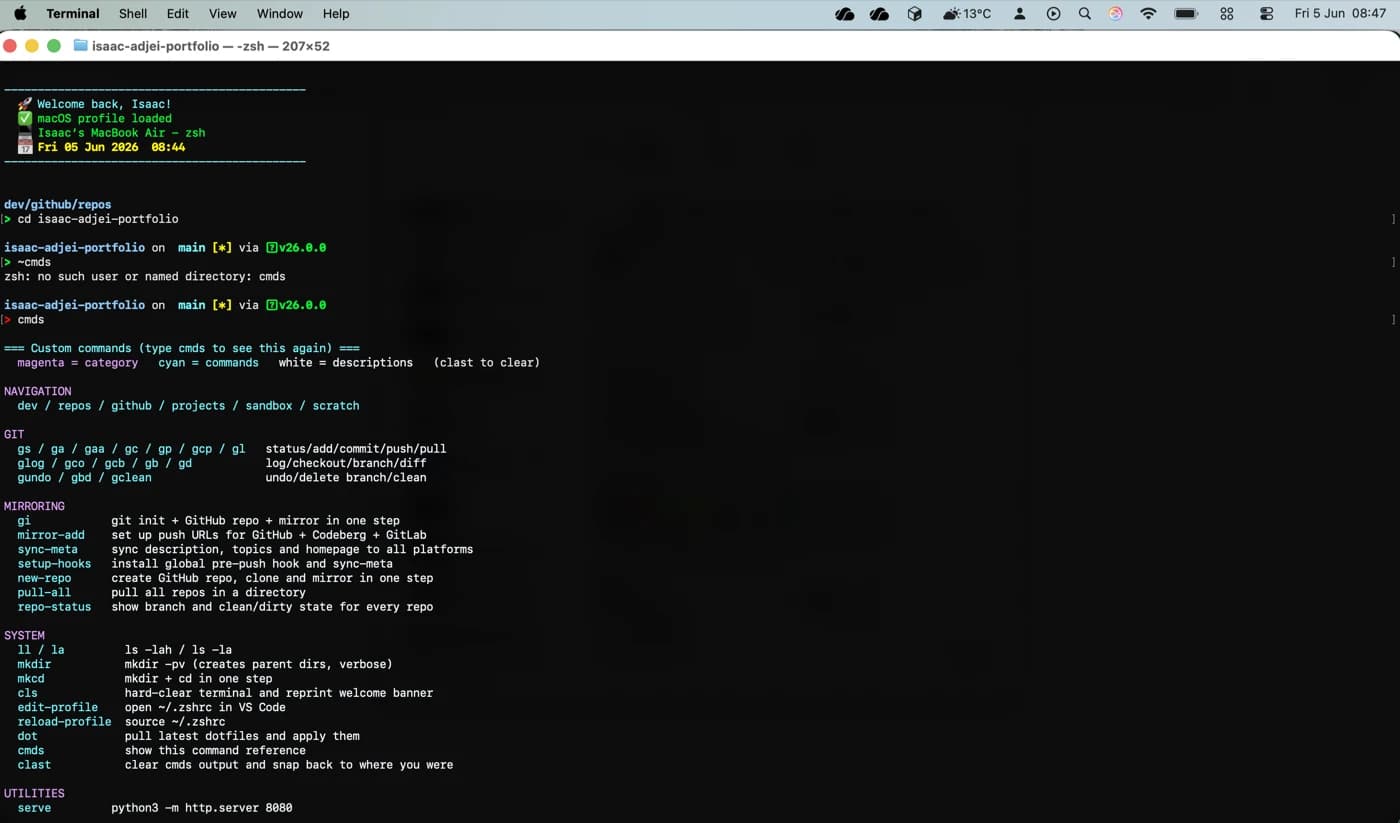
Task: Click the 'reload-profile' command name
Action: 64,722
